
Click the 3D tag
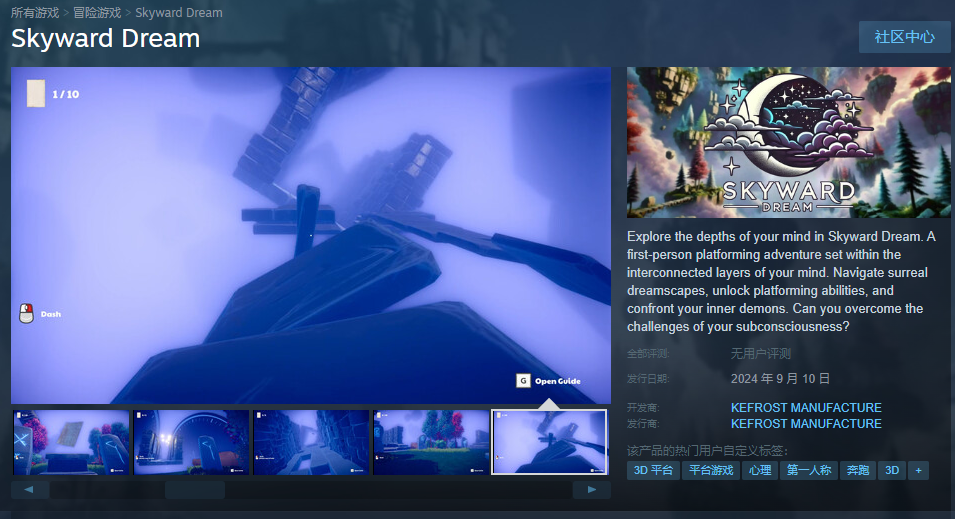pyautogui.click(x=892, y=470)
